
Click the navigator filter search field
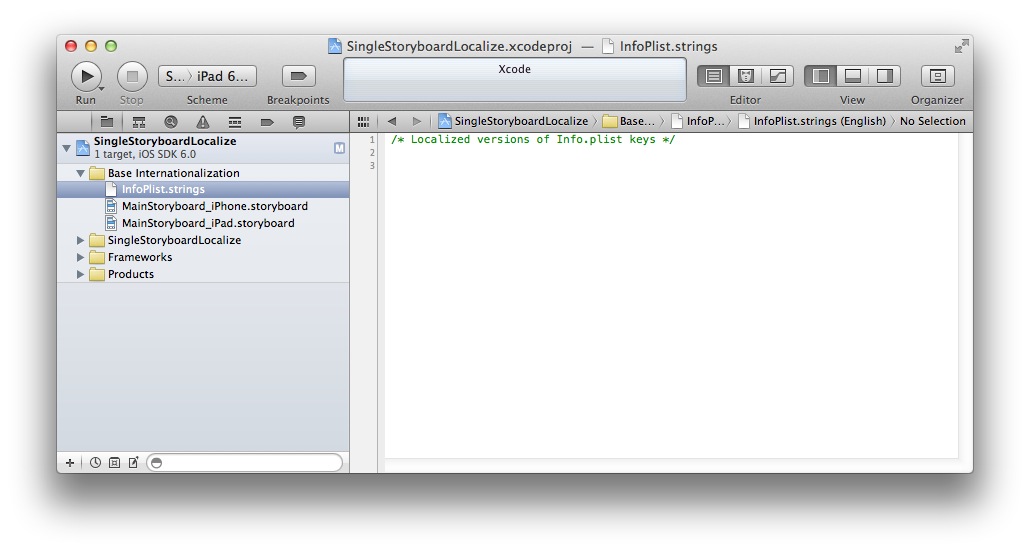point(244,463)
